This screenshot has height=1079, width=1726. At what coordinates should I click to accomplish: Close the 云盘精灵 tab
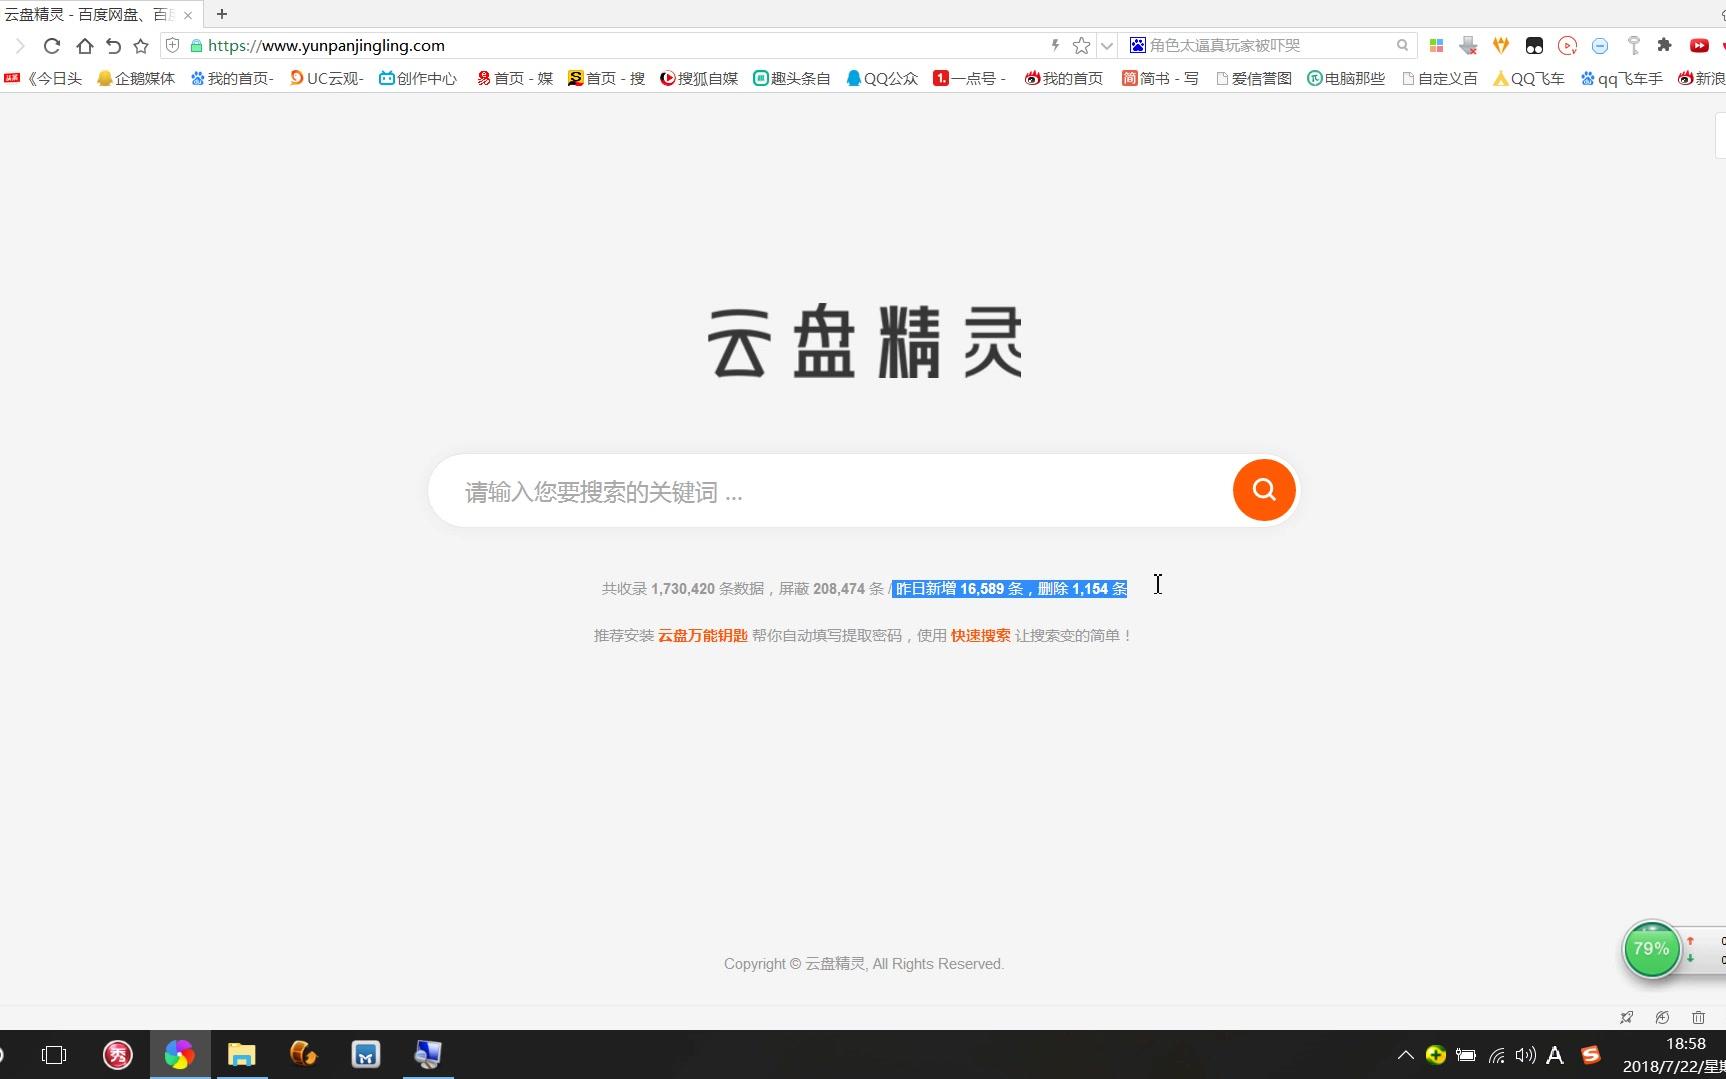point(187,15)
